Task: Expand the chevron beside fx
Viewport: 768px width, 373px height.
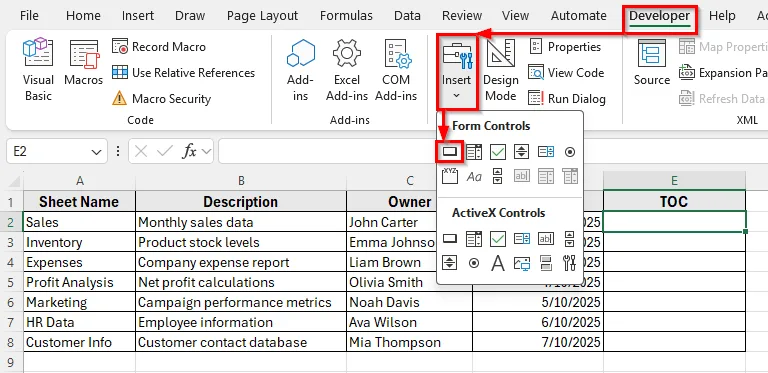Action: (207, 152)
